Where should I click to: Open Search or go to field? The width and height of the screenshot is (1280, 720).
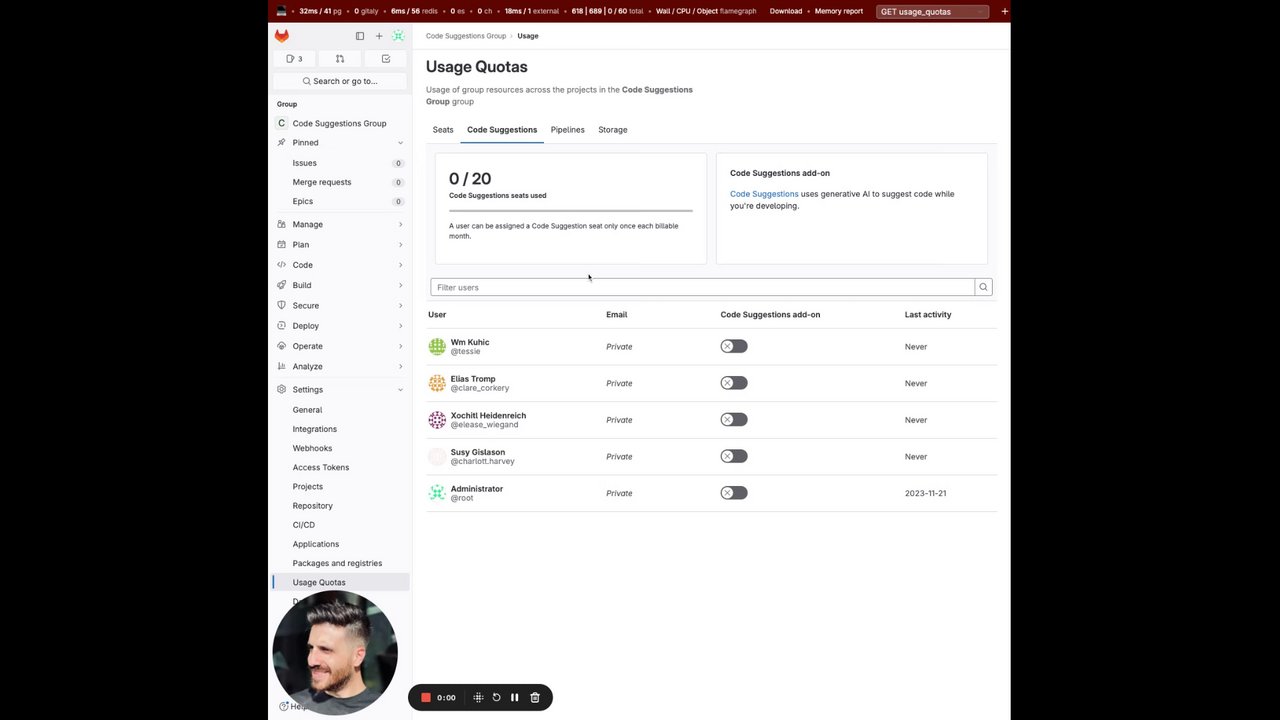pyautogui.click(x=340, y=81)
